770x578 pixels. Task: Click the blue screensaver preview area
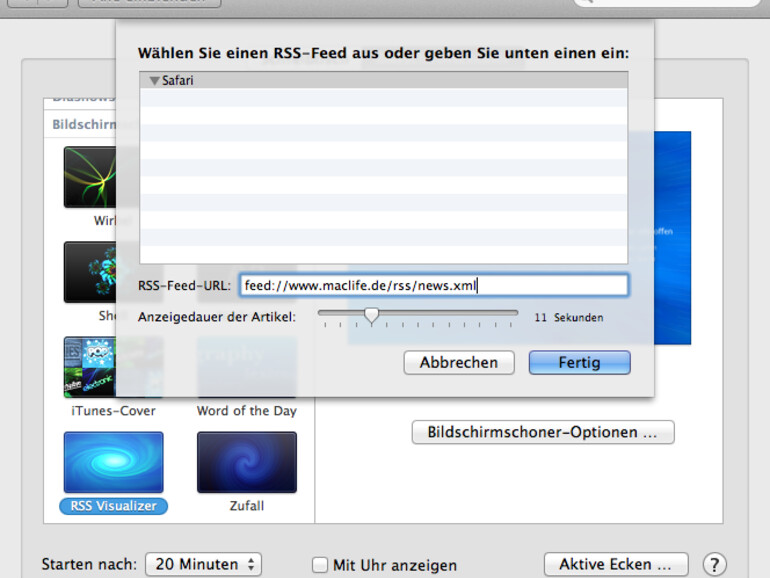tap(672, 238)
